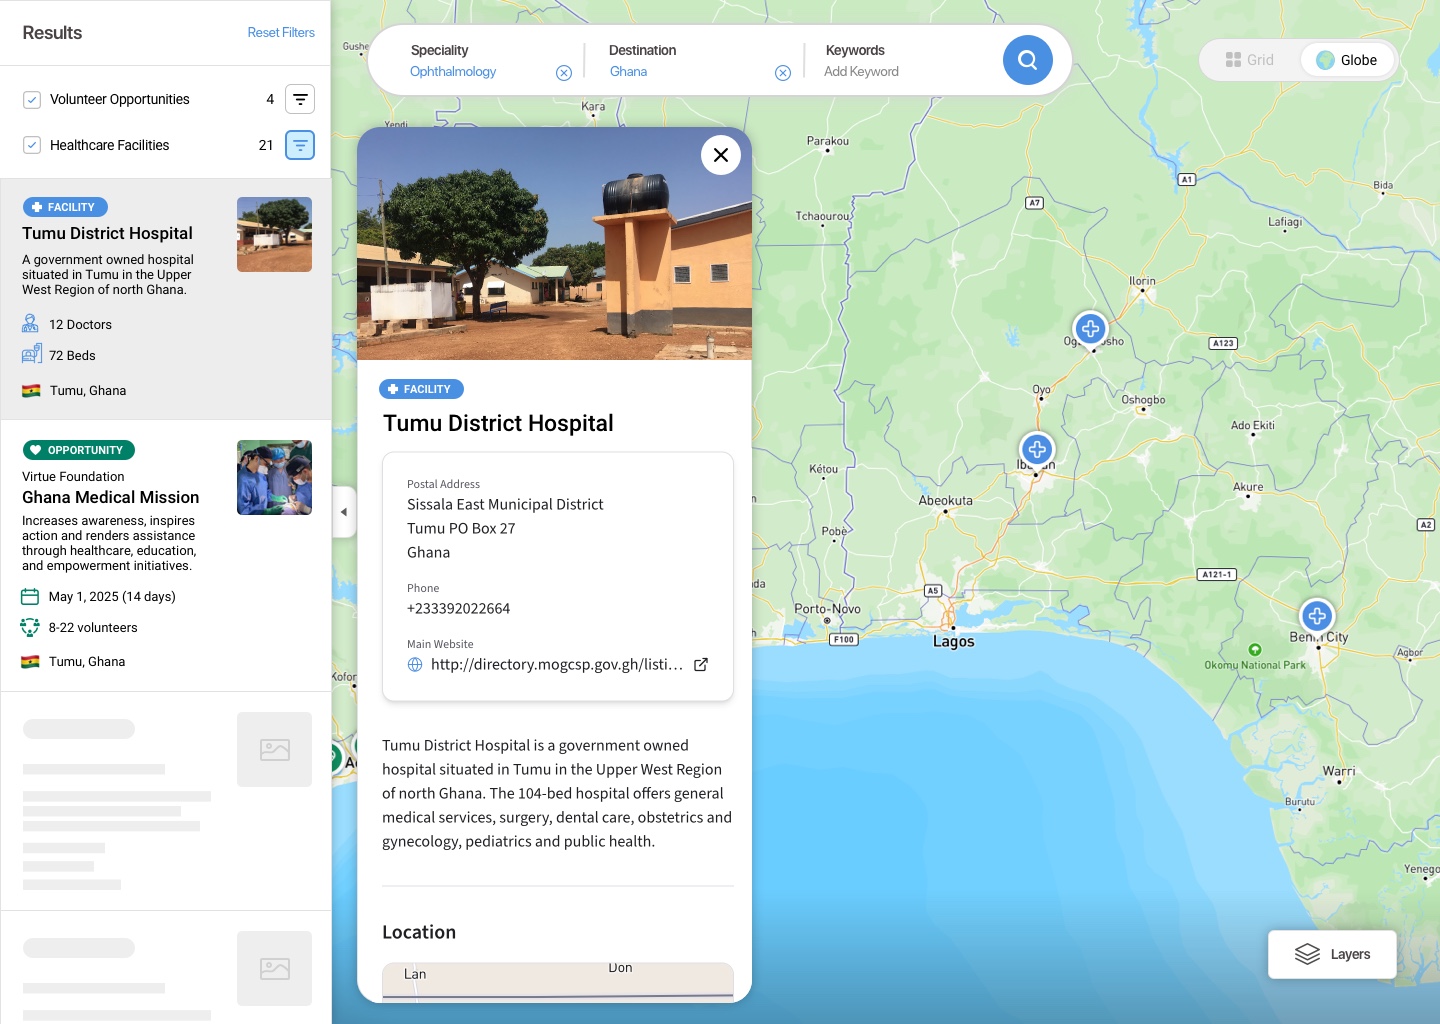Select the Ghana Medical Mission result title

click(x=110, y=497)
